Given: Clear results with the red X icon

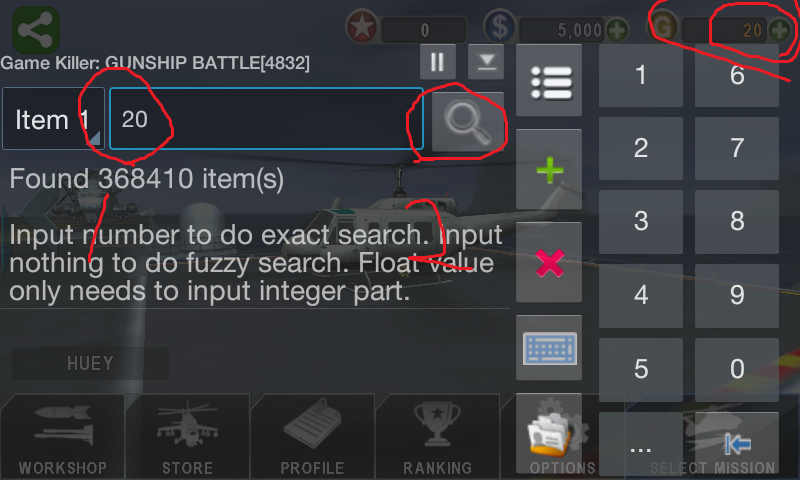Looking at the screenshot, I should [x=549, y=263].
